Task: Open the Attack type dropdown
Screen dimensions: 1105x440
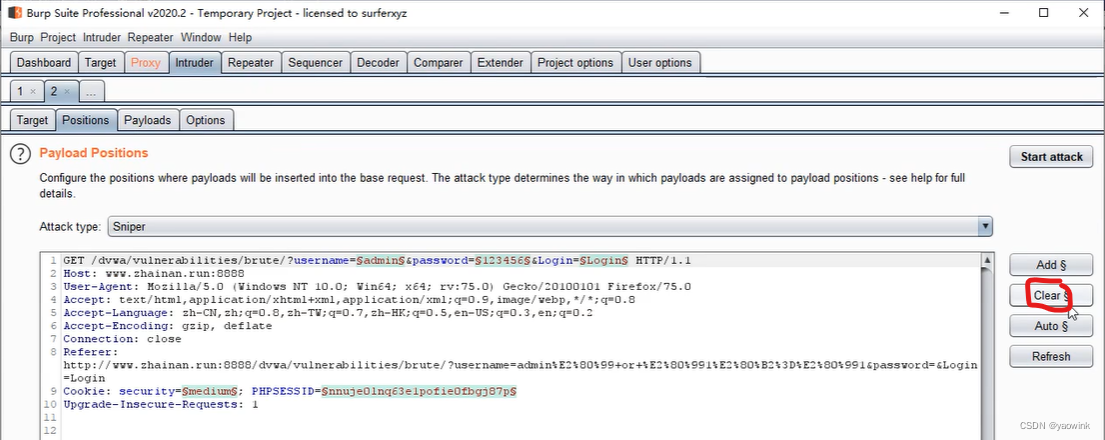Action: 550,226
